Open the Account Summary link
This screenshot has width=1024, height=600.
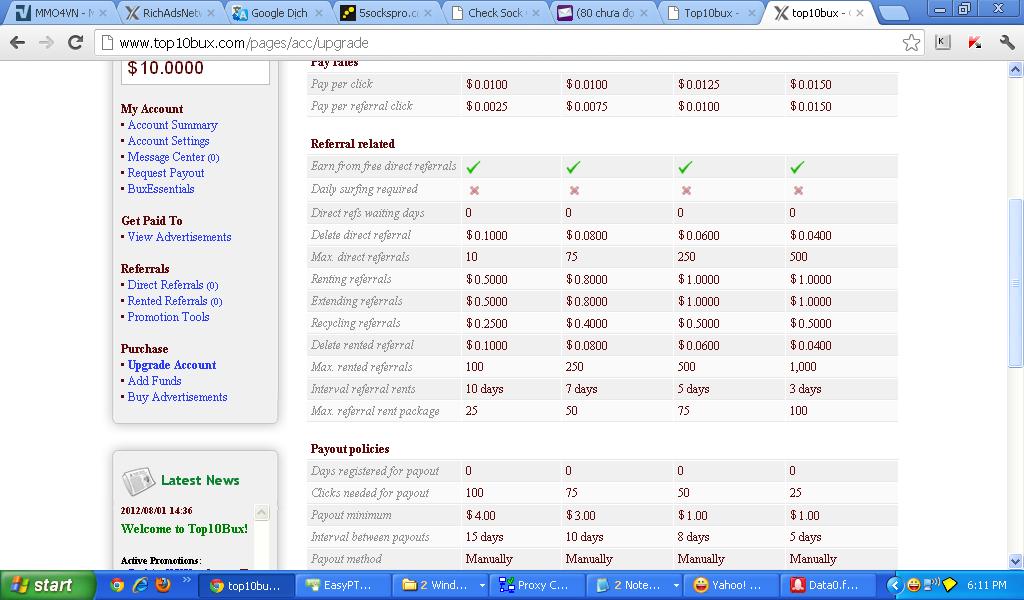click(172, 125)
